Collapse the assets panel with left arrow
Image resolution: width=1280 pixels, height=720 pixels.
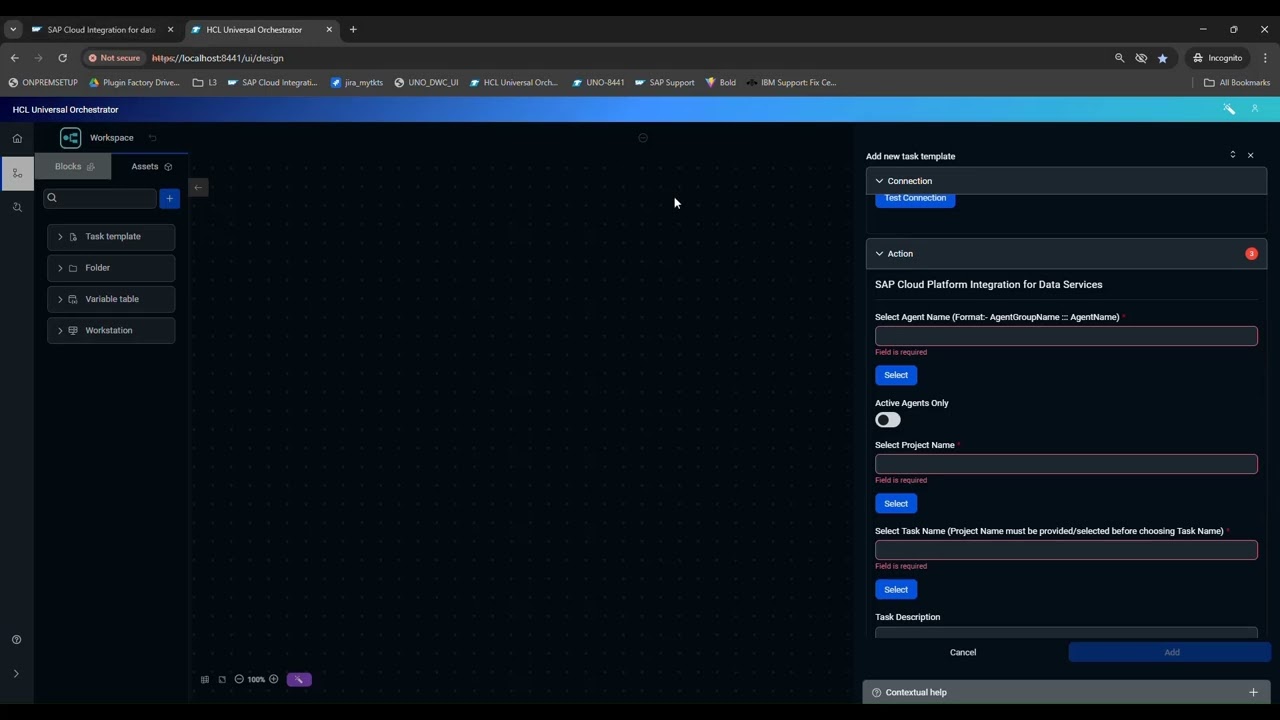(x=198, y=187)
